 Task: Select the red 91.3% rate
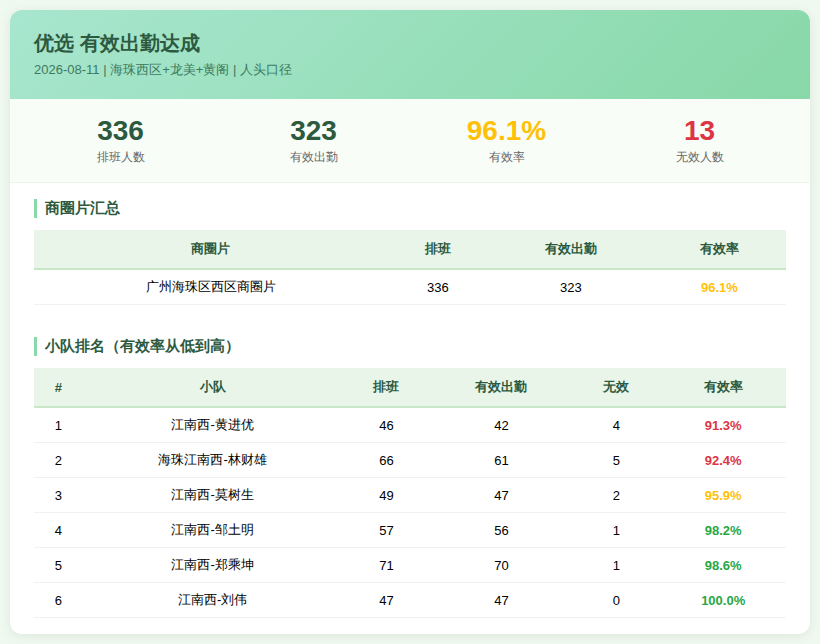723,426
